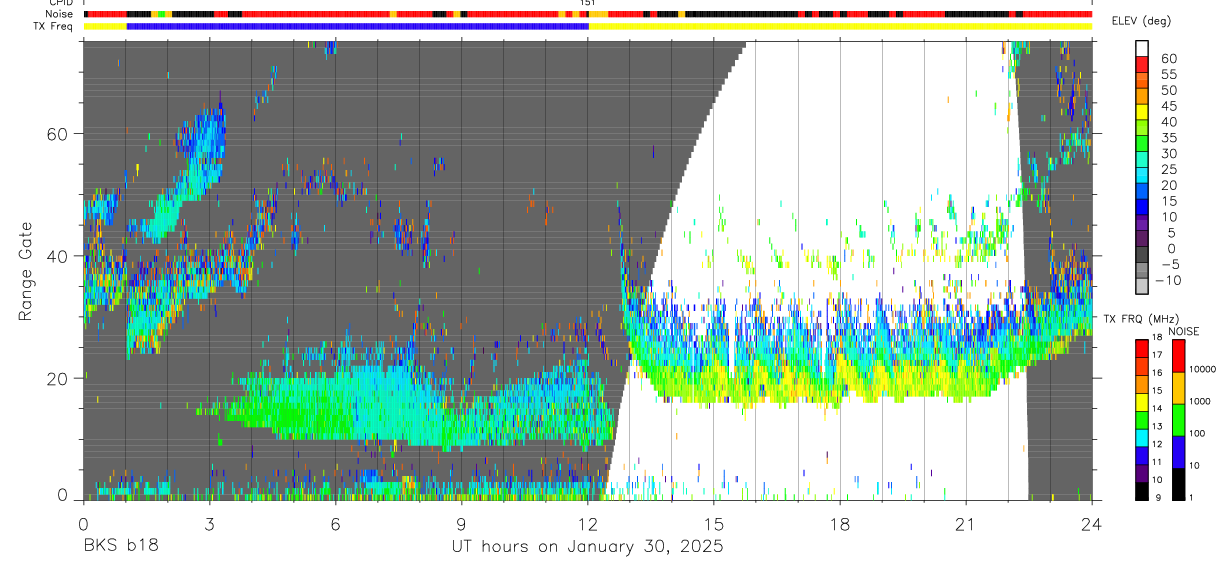Click the 'Noise' row label at top left

(58, 14)
